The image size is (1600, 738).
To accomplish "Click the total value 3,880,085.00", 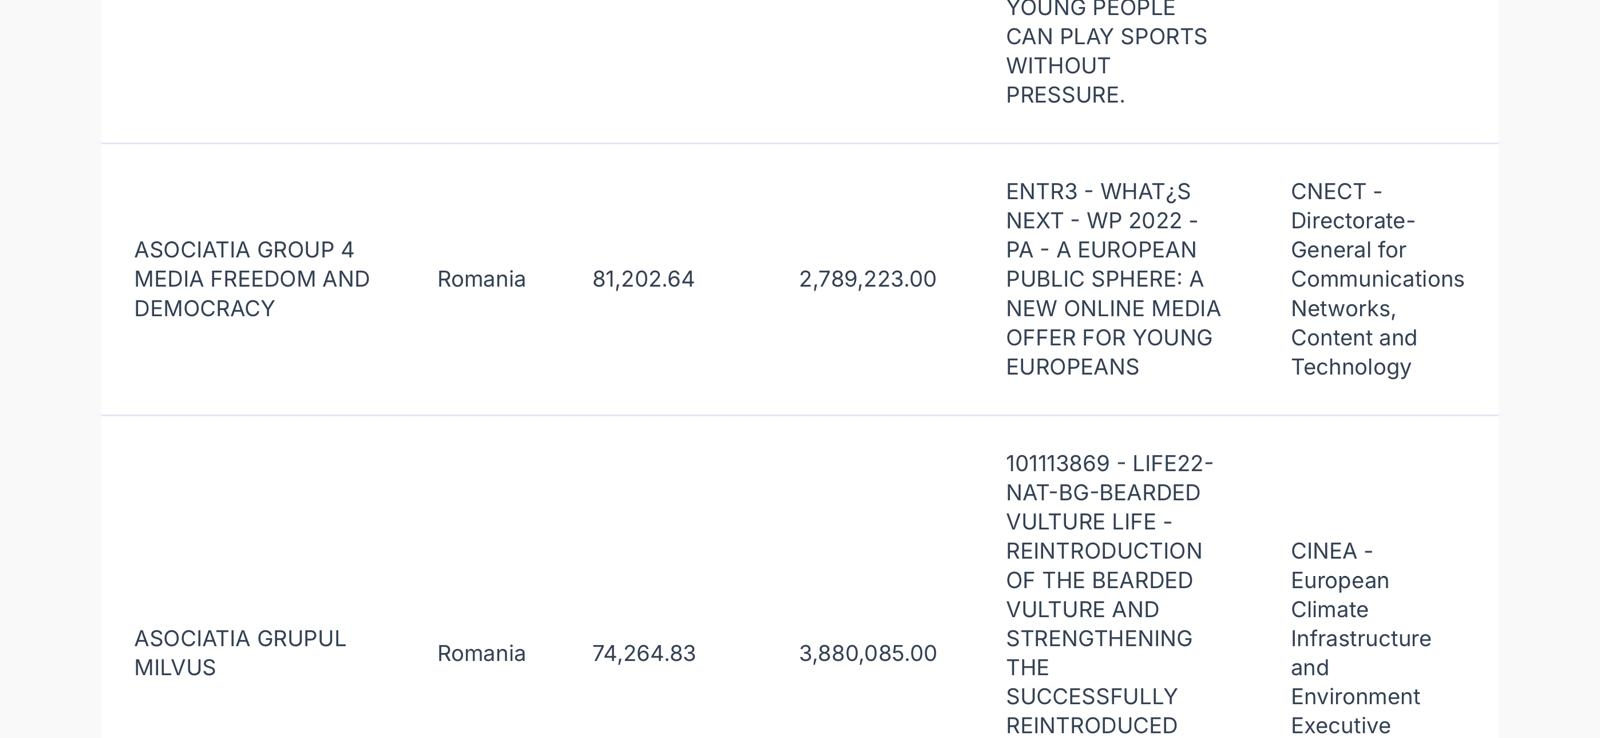I will 868,653.
